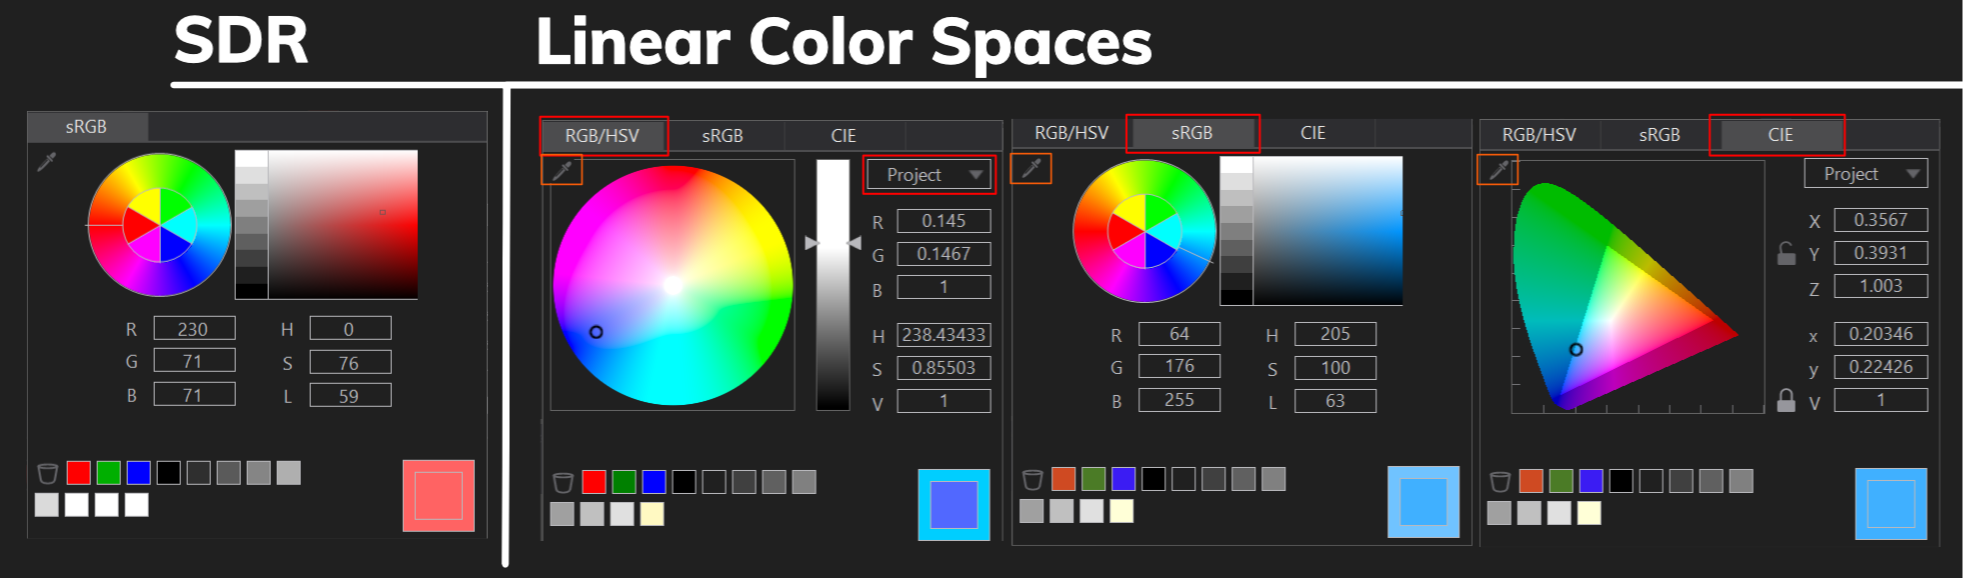Activate the eyedropper beside the large RGB/HSV wheel
This screenshot has width=1963, height=578.
point(562,171)
